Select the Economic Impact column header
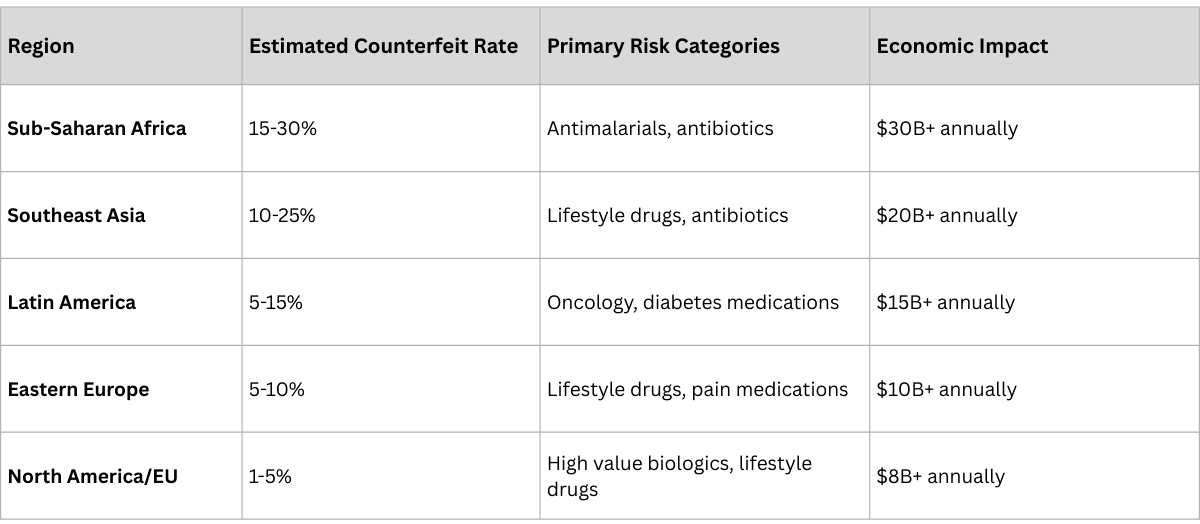Viewport: 1200px width, 524px height. click(x=962, y=46)
